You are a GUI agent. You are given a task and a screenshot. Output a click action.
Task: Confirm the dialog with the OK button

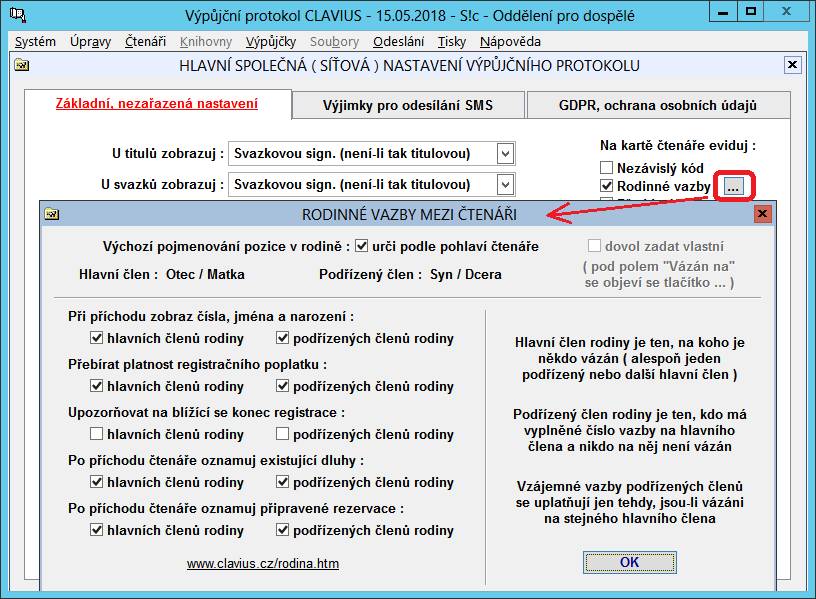pos(630,562)
